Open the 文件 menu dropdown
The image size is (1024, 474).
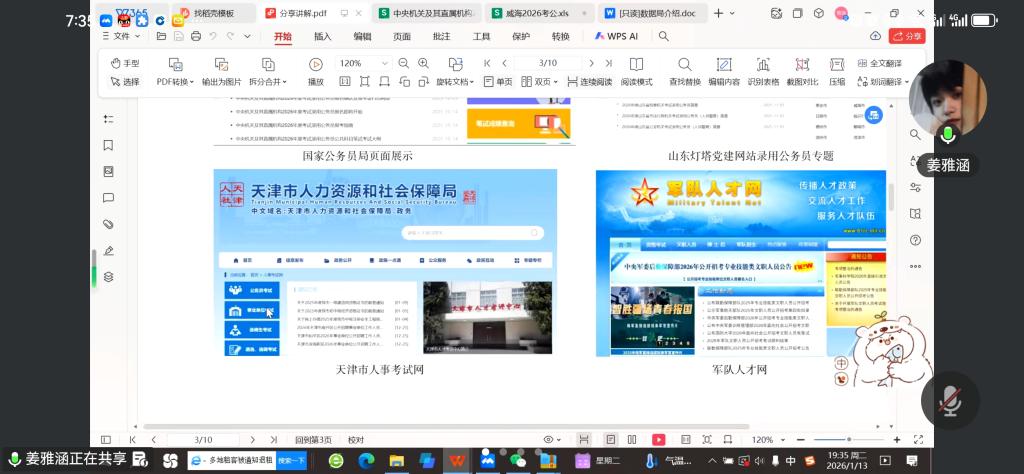pos(124,36)
